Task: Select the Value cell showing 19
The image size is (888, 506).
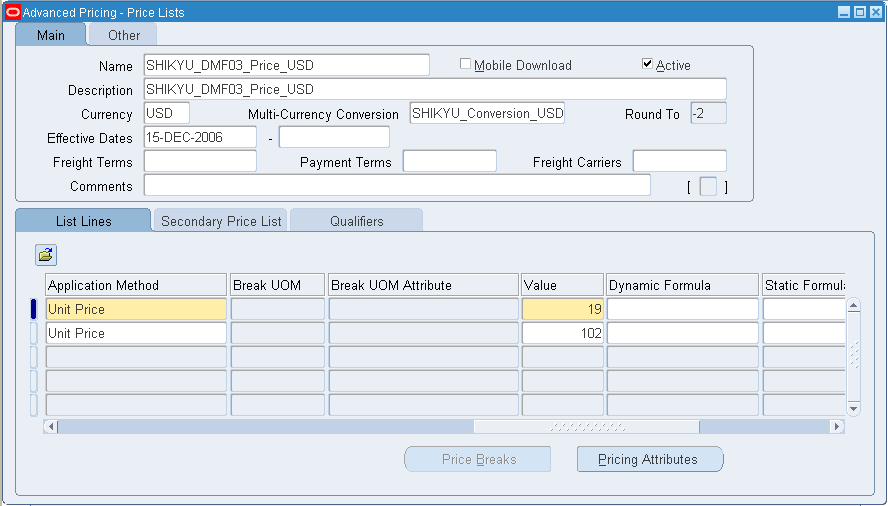Action: pyautogui.click(x=563, y=309)
